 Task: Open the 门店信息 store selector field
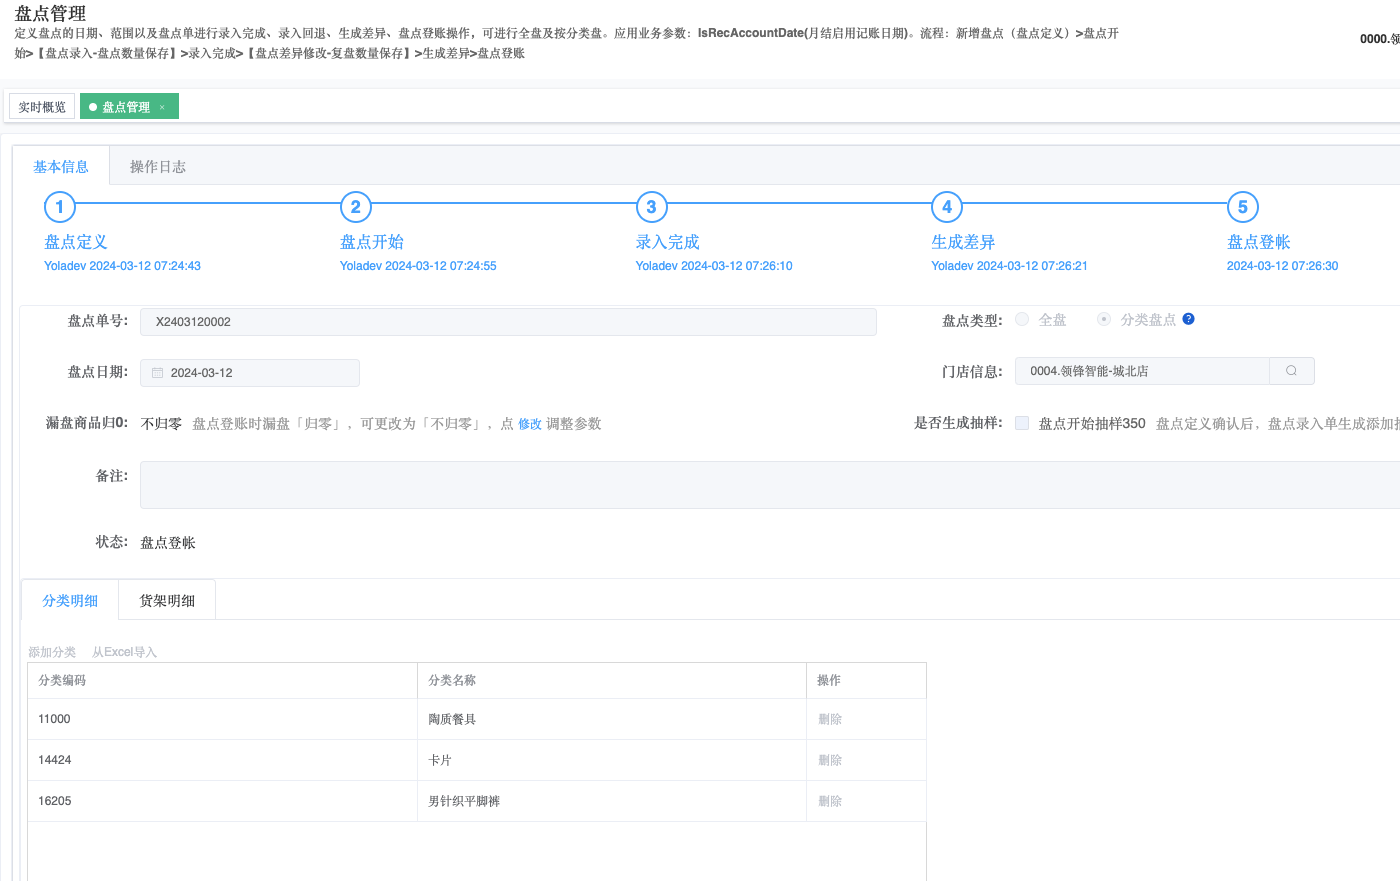click(1140, 371)
